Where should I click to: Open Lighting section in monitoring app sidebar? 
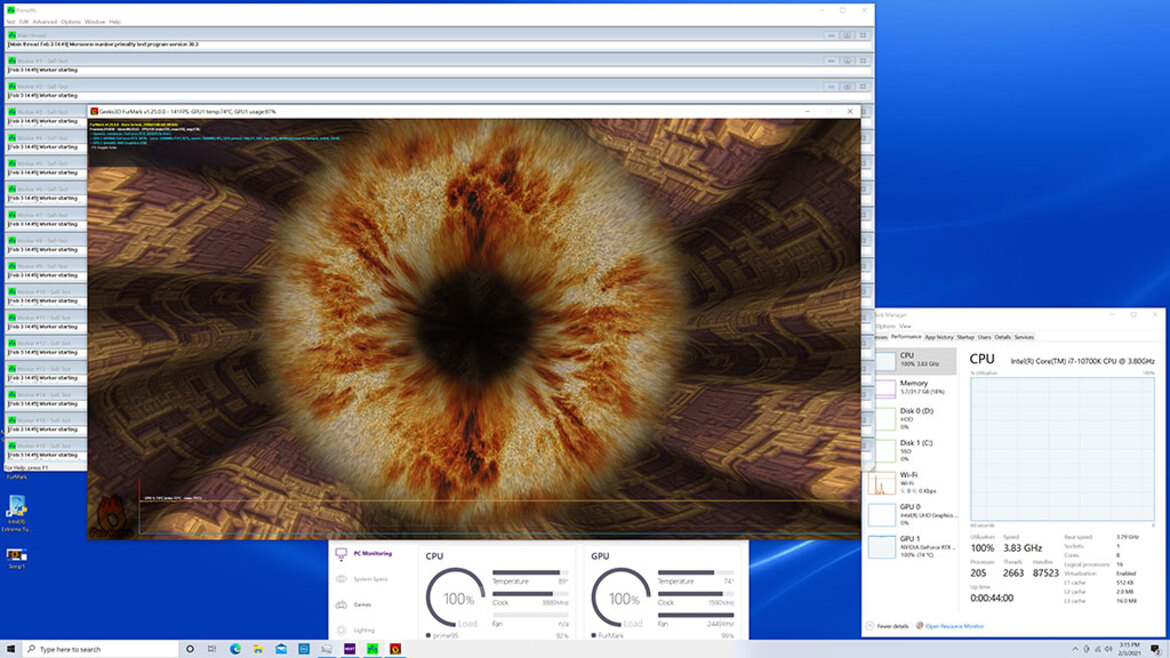[x=357, y=630]
